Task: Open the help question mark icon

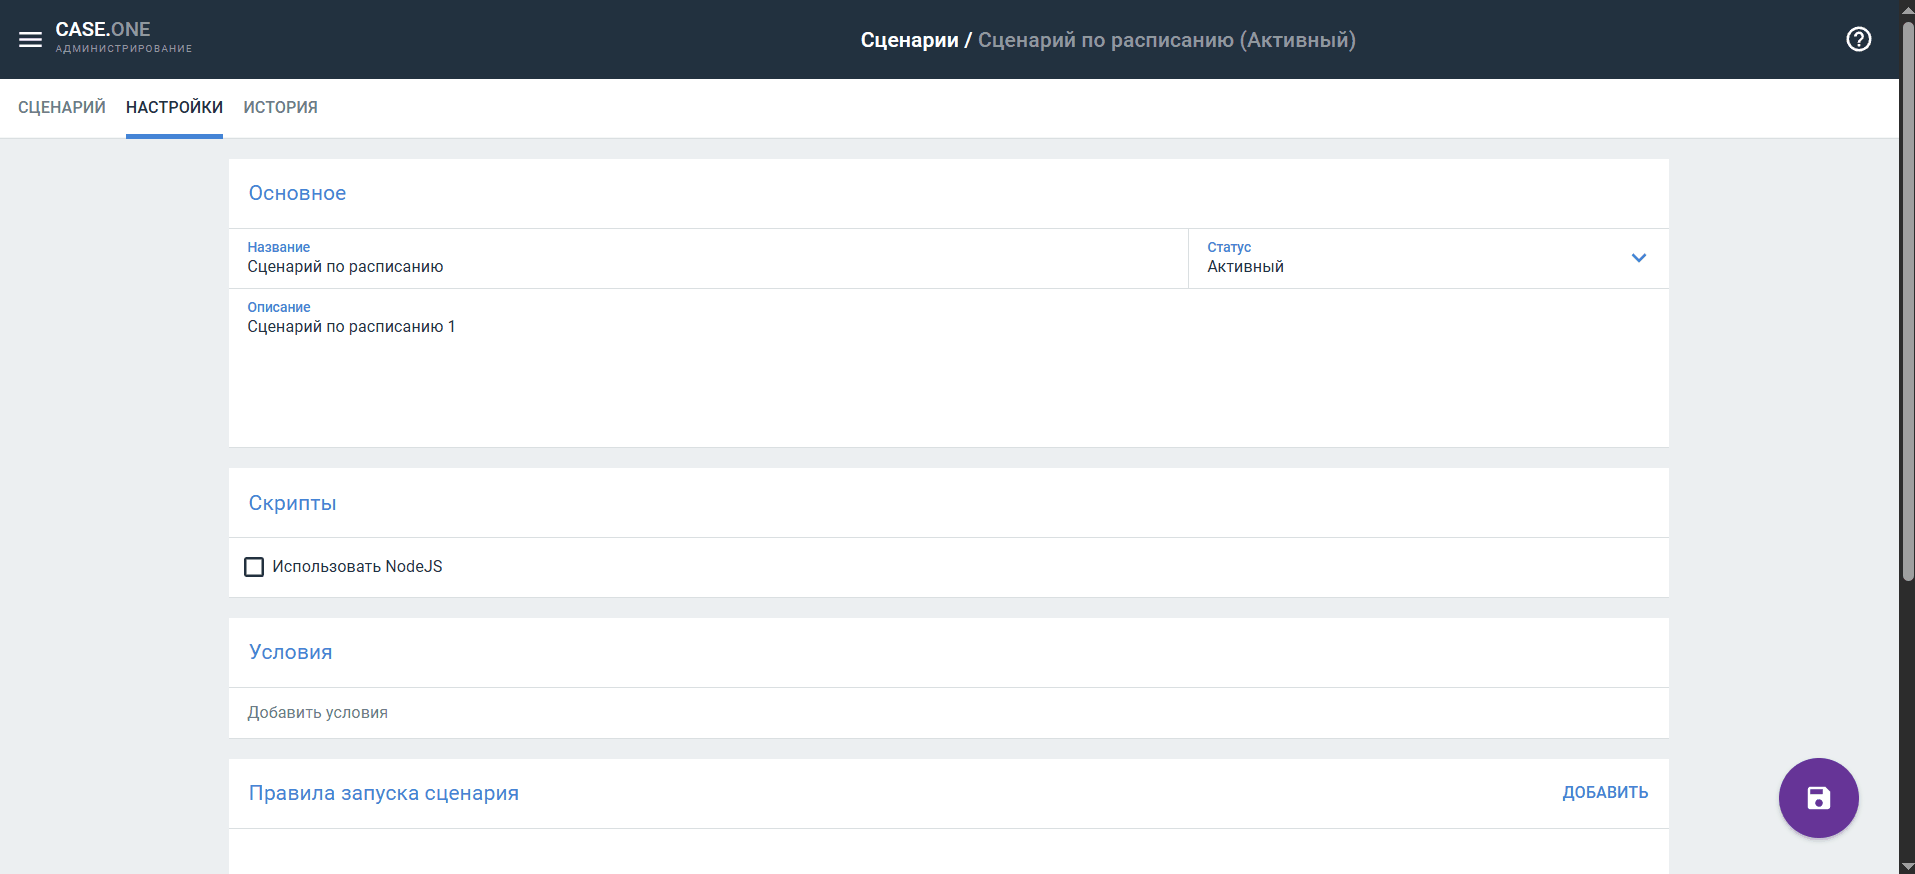Action: pos(1858,40)
